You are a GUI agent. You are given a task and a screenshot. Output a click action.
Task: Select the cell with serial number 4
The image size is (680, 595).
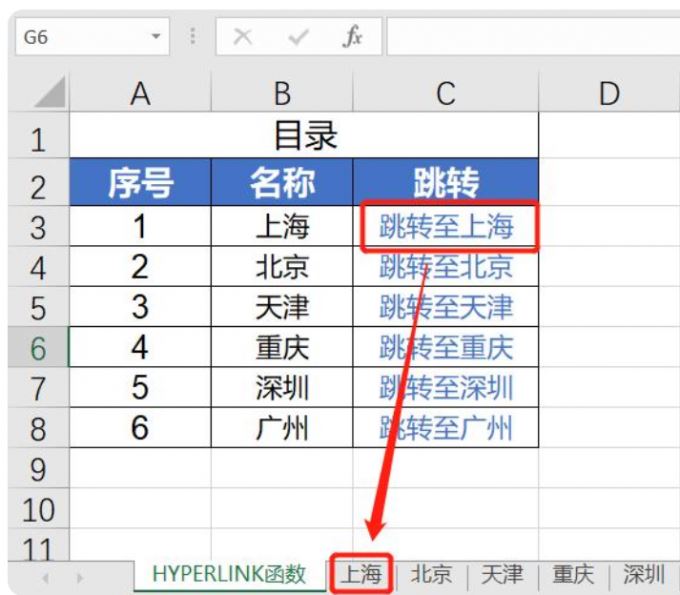pyautogui.click(x=141, y=347)
